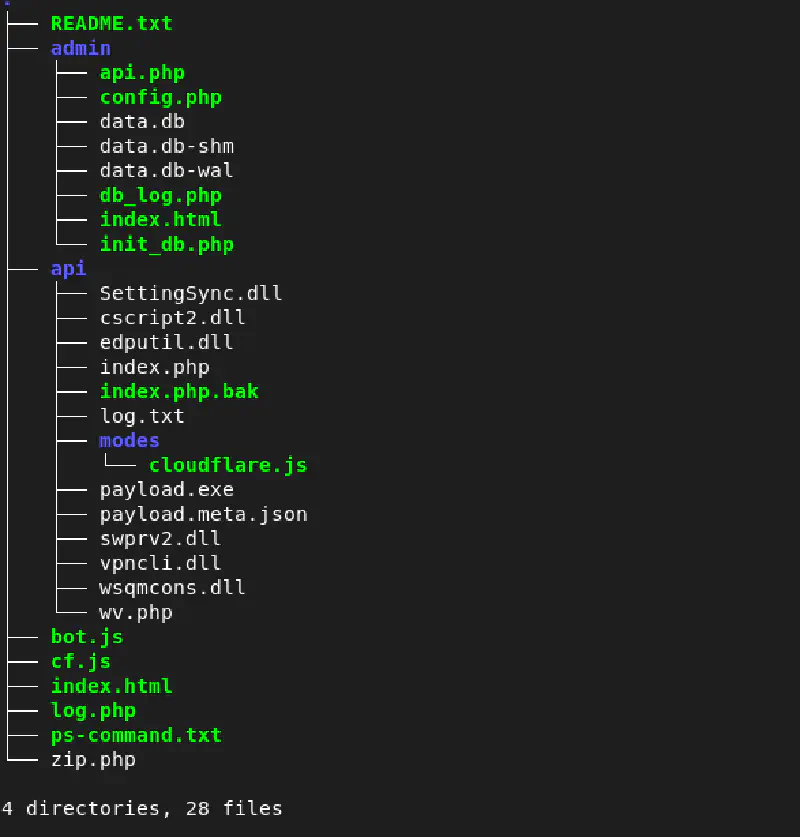
Task: Click SettingSync.dll in the api folder
Action: pyautogui.click(x=191, y=294)
